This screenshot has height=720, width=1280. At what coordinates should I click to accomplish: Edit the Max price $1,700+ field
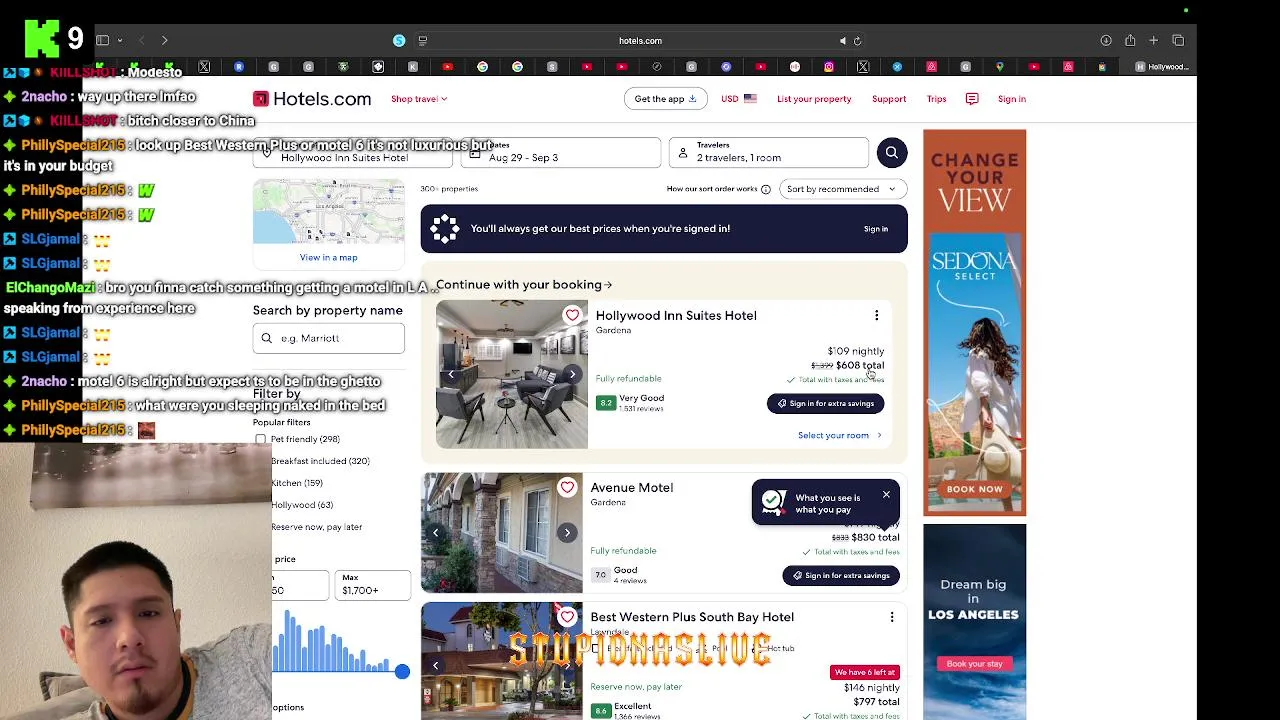tap(372, 585)
